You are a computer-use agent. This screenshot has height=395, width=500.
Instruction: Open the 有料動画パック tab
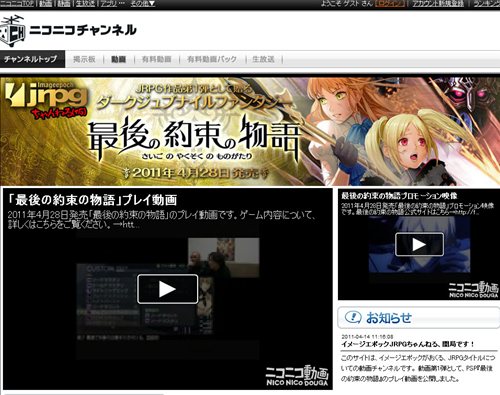tap(212, 59)
